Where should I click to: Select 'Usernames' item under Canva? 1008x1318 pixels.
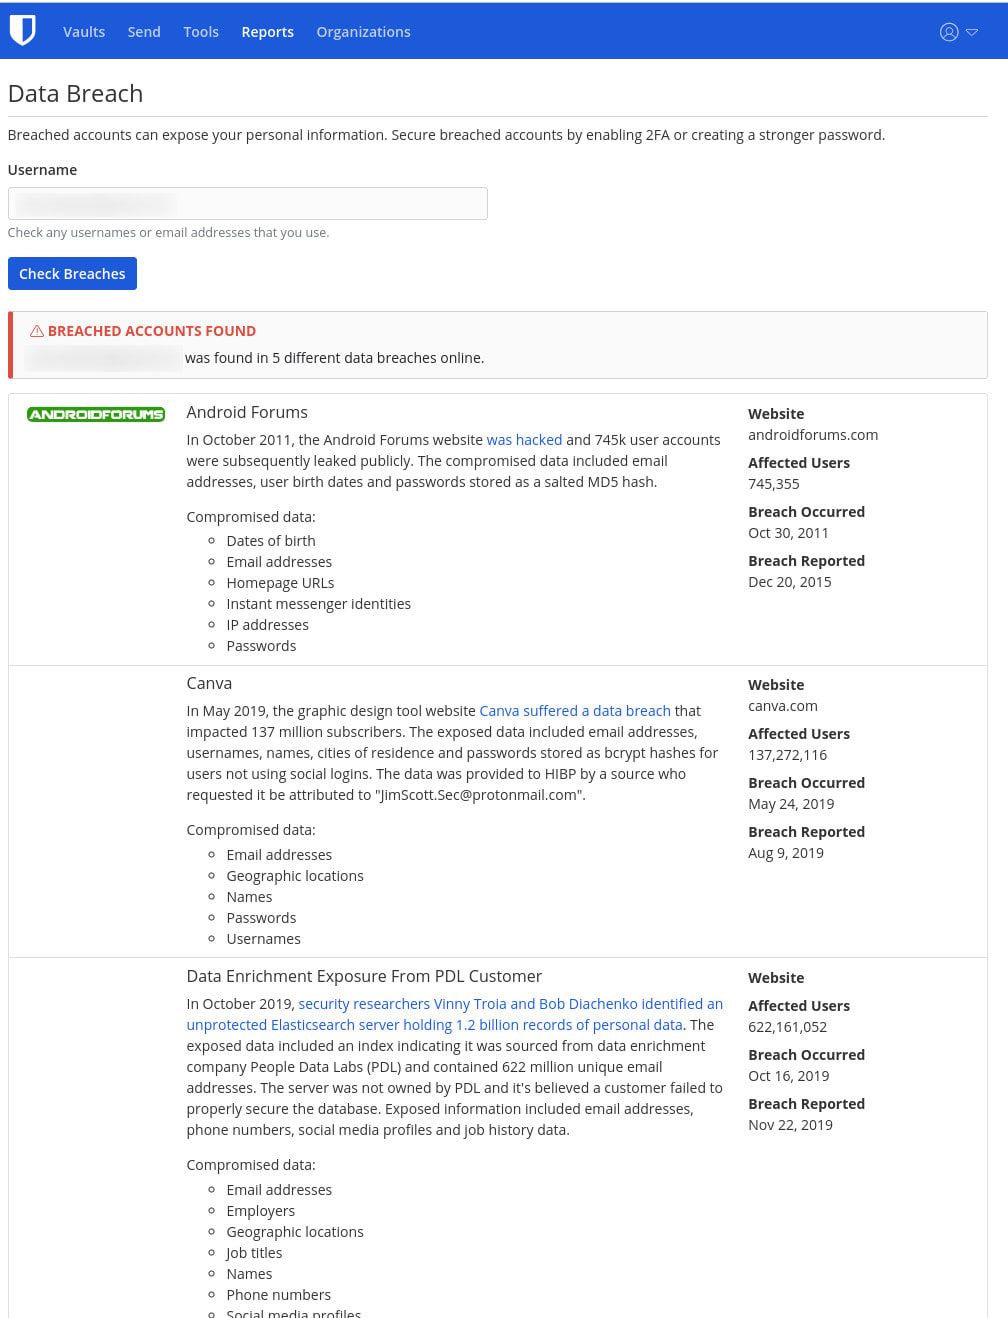point(264,939)
